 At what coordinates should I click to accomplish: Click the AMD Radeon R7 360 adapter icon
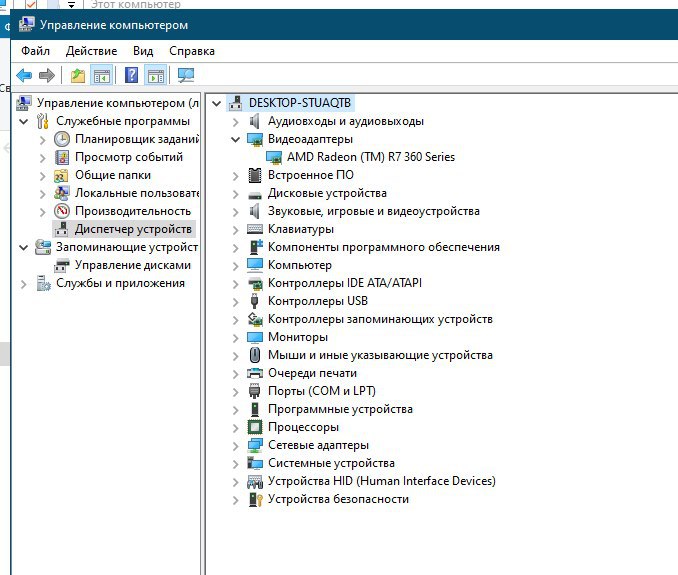click(x=274, y=157)
